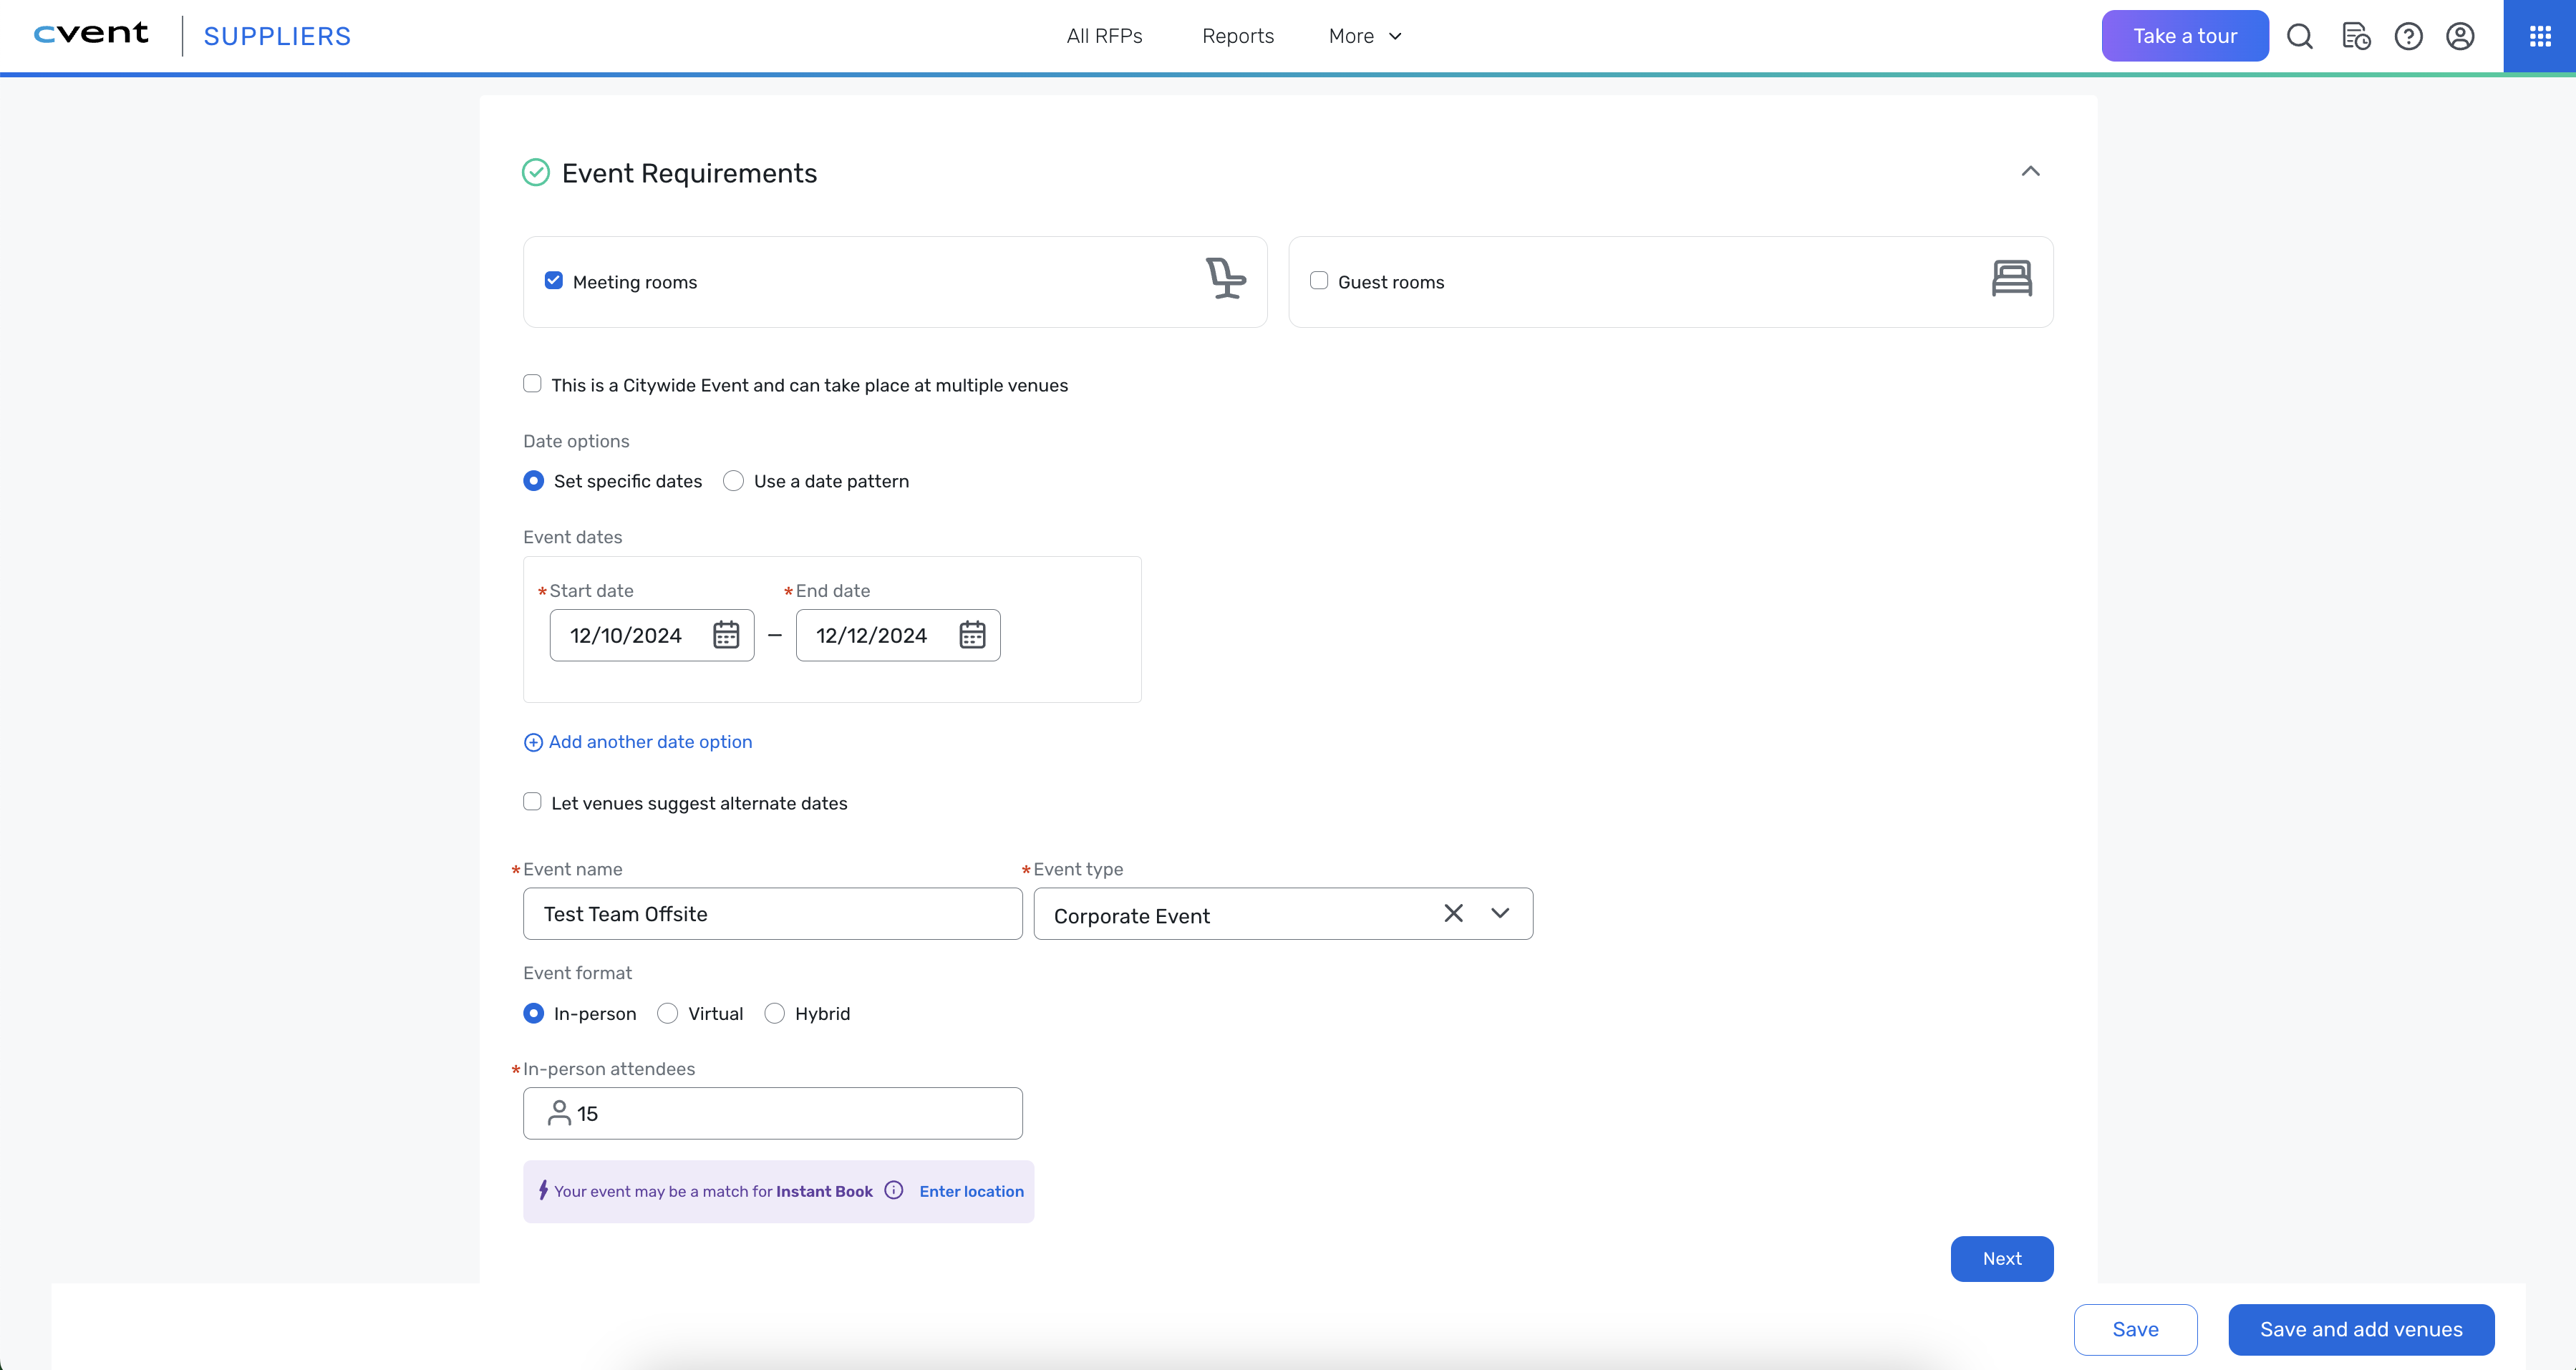Open the Start date calendar picker

726,635
